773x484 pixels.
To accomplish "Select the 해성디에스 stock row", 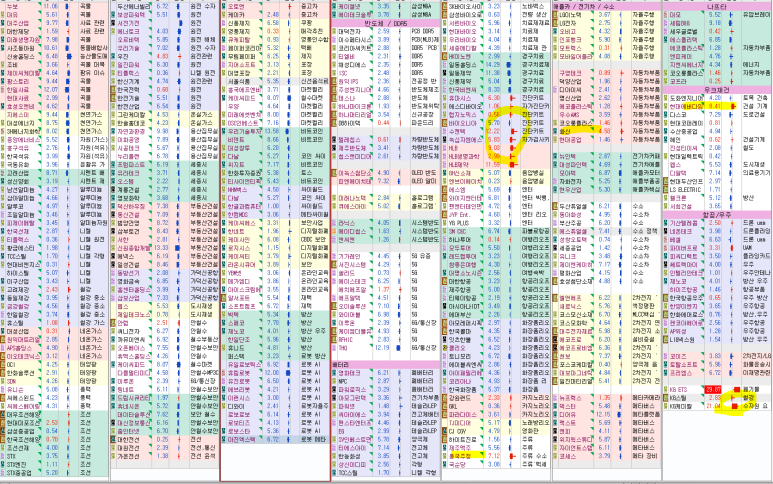I will tap(386, 65).
